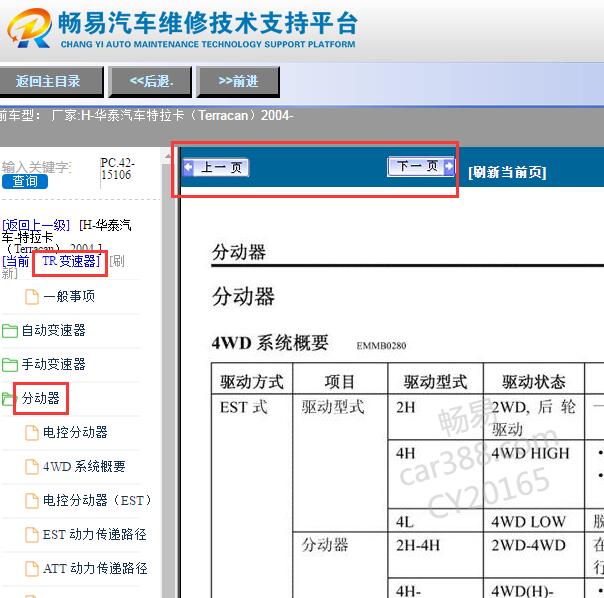This screenshot has width=604, height=598.
Task: Click document icon beside ATT 动力传递路径
Action: pos(32,569)
